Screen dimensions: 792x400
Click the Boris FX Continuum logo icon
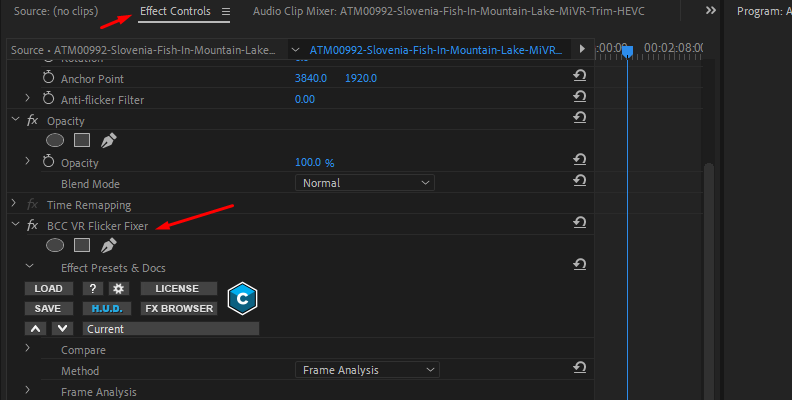(x=242, y=298)
